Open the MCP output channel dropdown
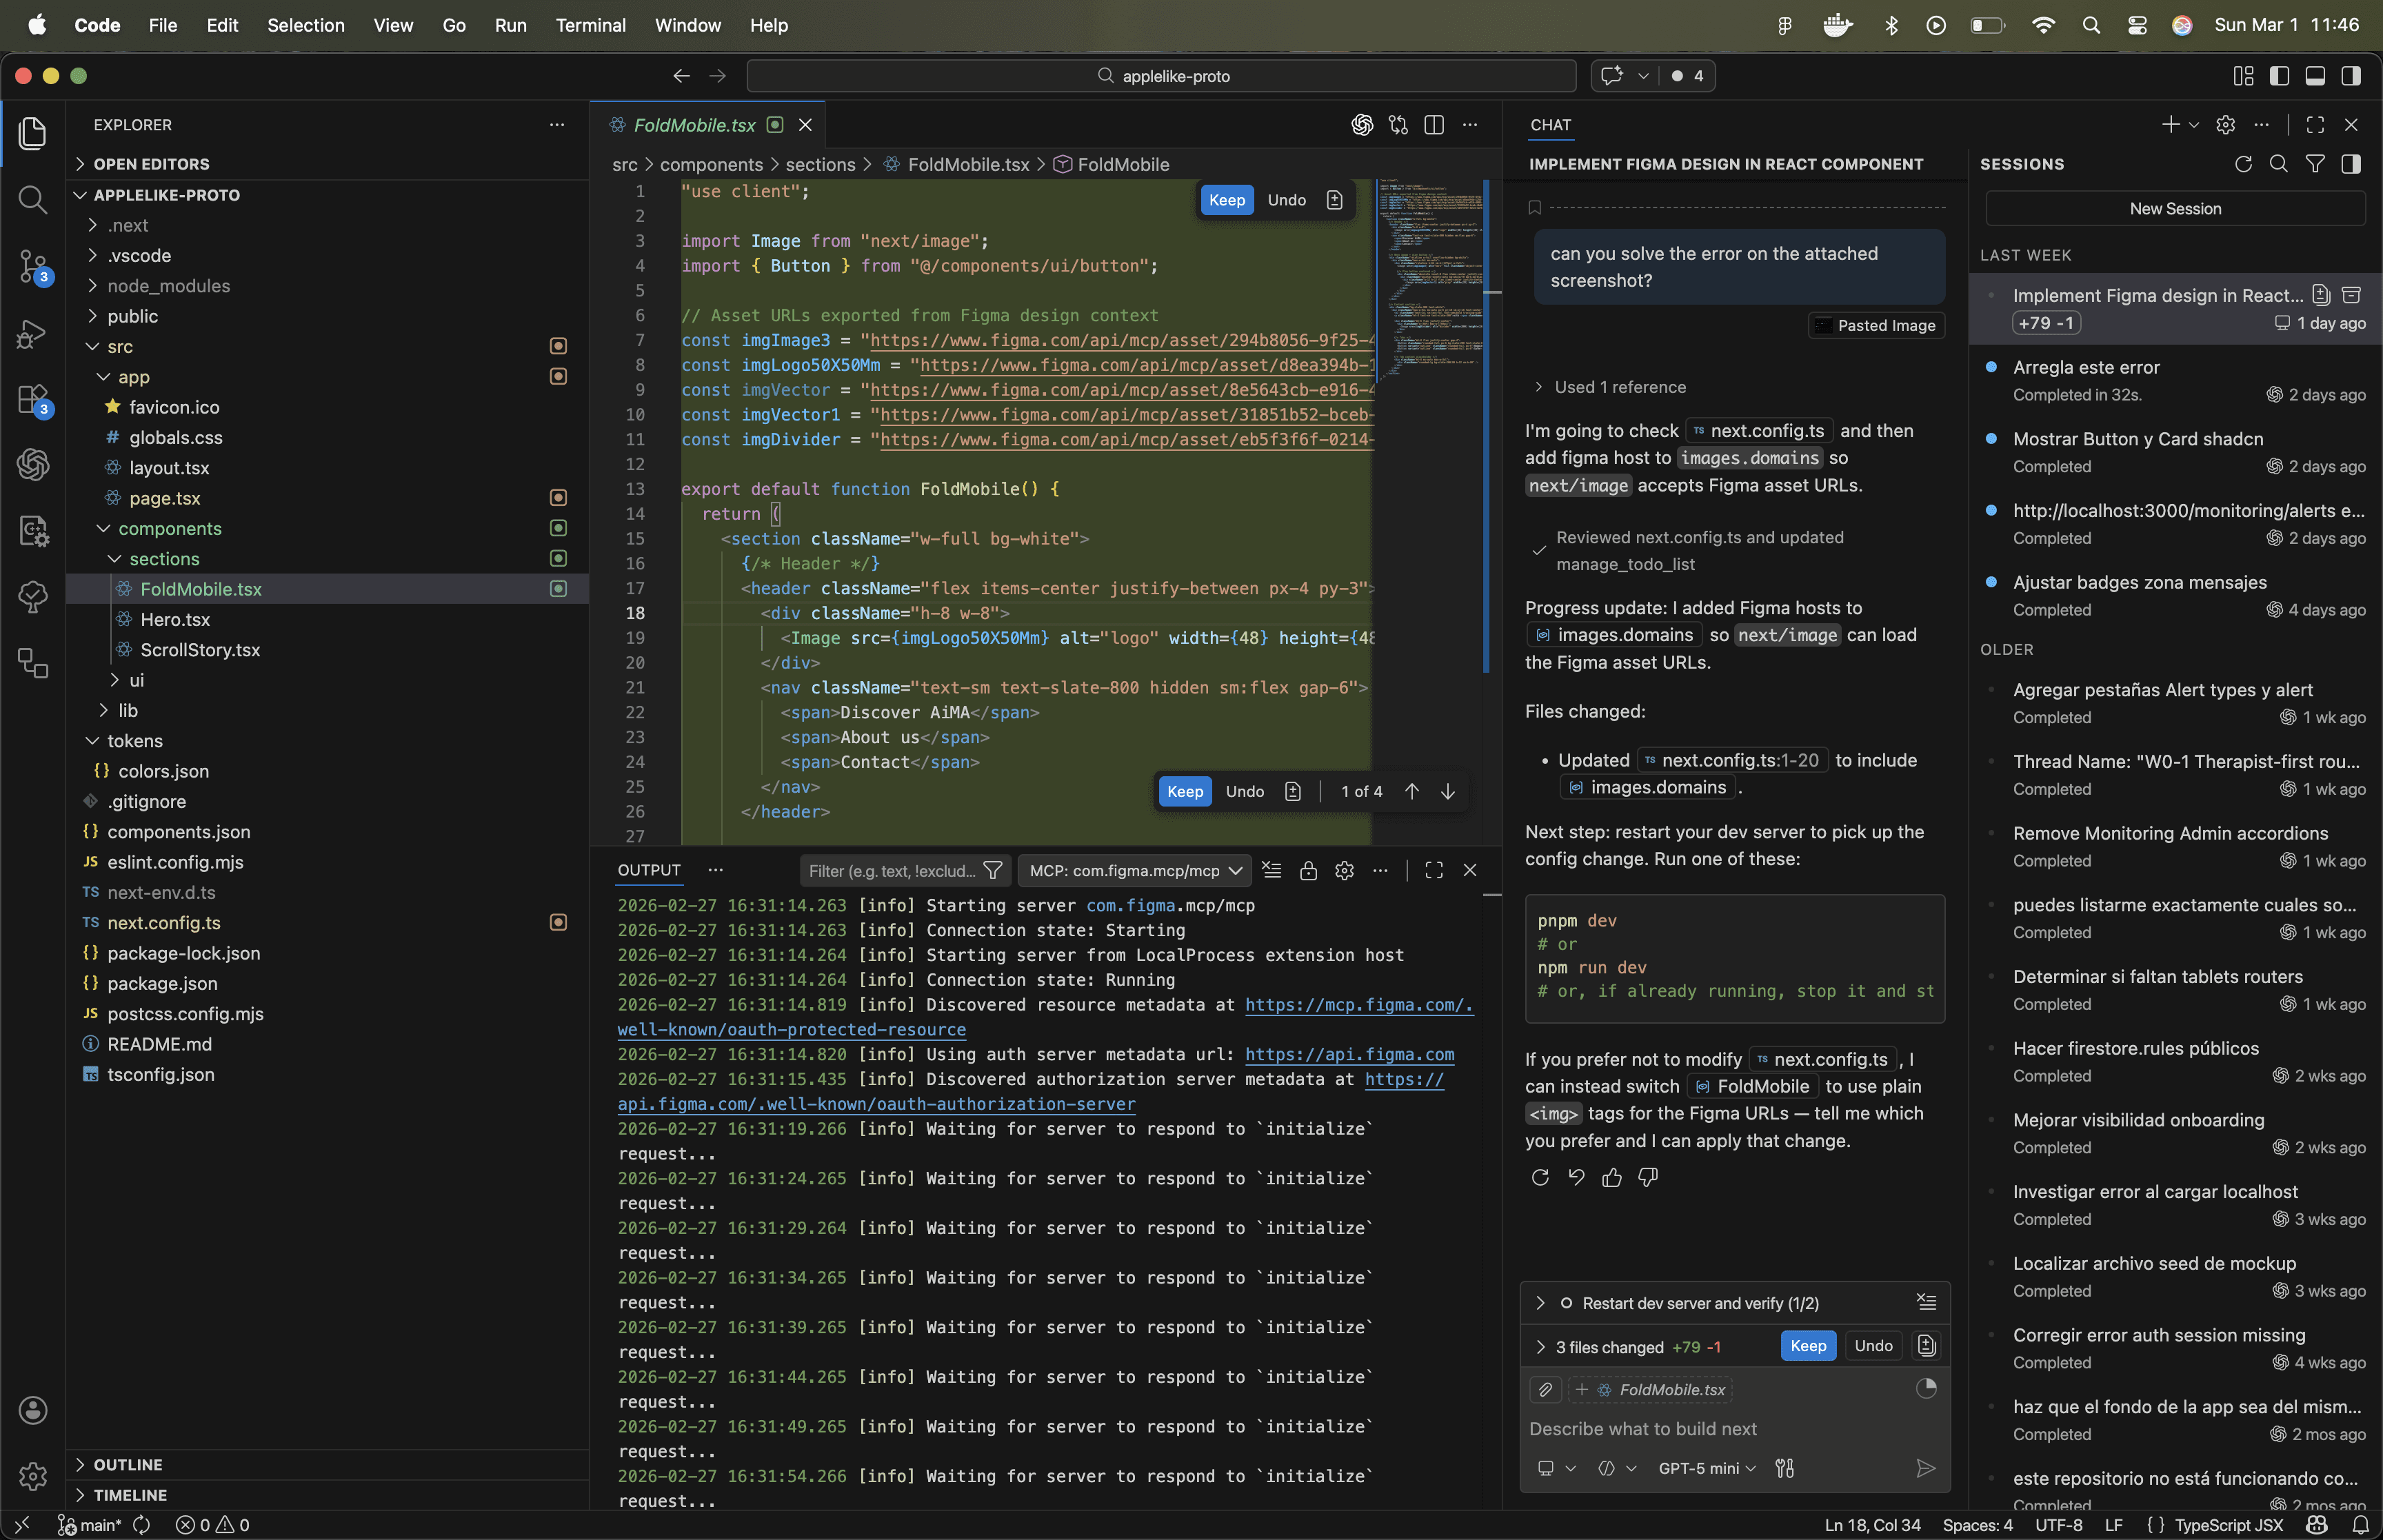 point(1135,870)
